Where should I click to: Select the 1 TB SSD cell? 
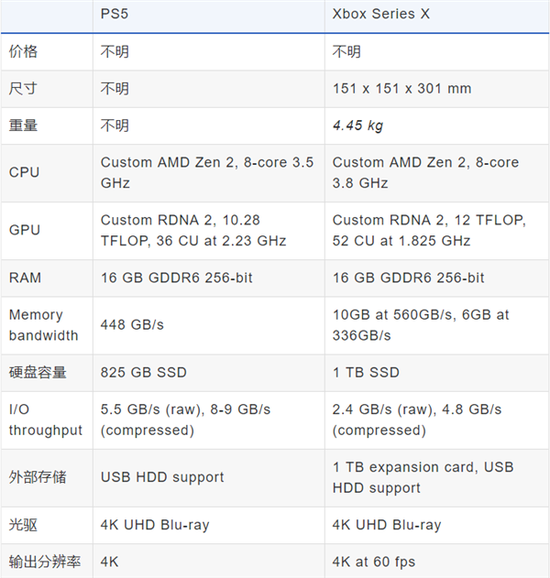coord(366,372)
